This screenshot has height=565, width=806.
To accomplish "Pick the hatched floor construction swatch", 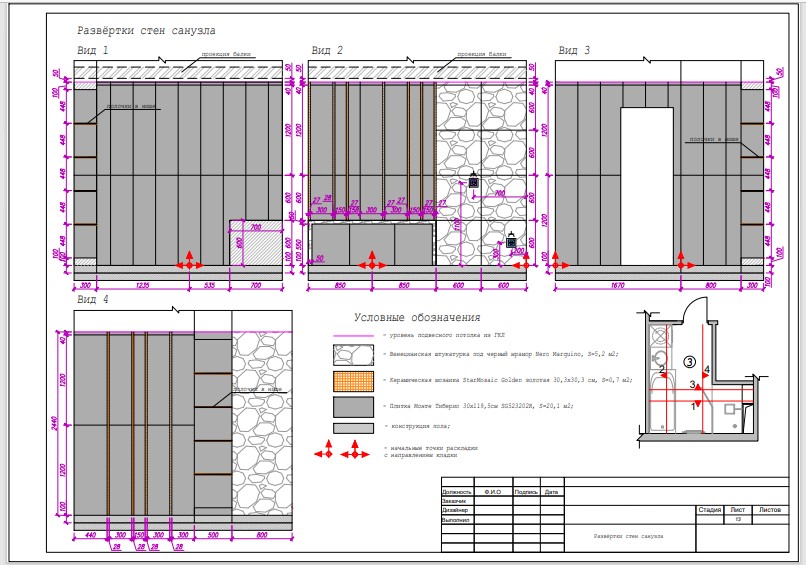I will tap(353, 428).
